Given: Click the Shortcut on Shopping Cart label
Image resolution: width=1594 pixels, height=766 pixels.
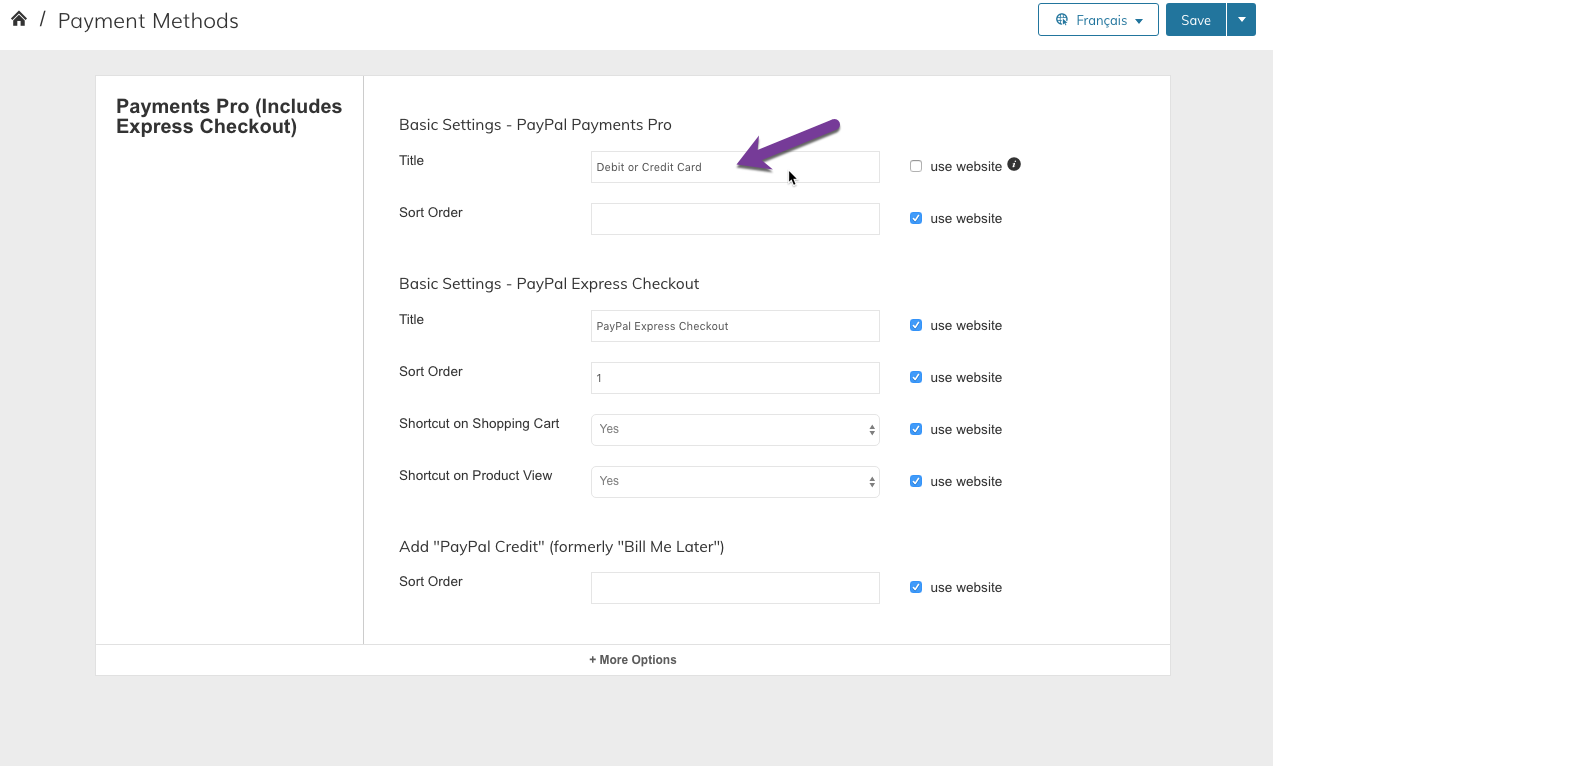Looking at the screenshot, I should pyautogui.click(x=479, y=424).
